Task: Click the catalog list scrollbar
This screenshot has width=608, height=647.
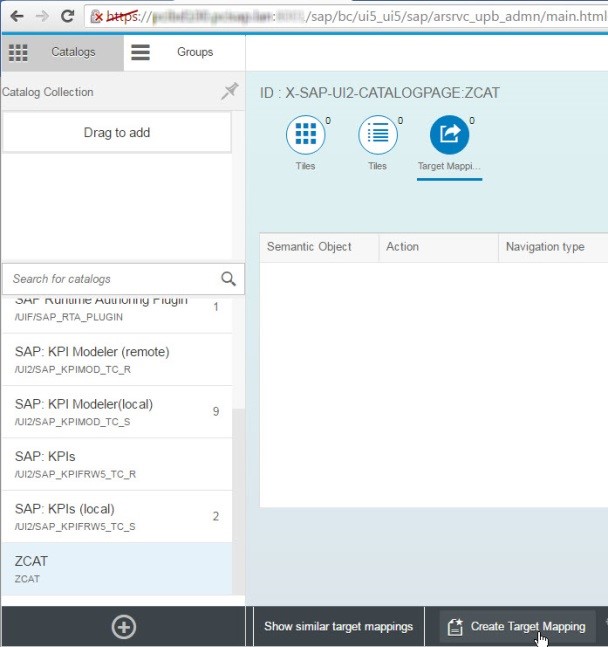Action: [238, 480]
